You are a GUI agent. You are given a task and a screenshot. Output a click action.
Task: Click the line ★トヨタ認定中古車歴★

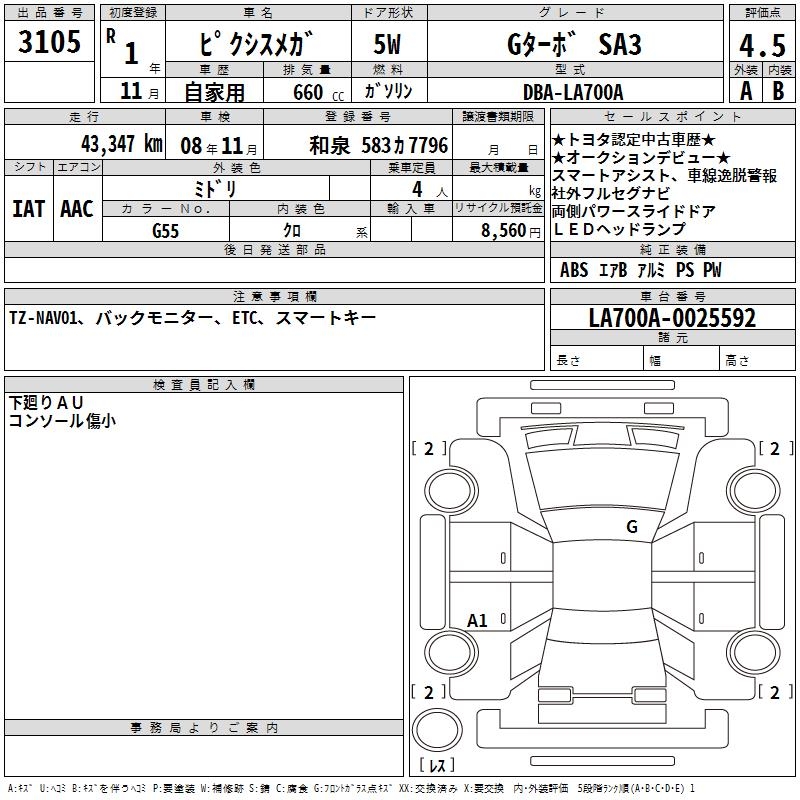coord(633,139)
